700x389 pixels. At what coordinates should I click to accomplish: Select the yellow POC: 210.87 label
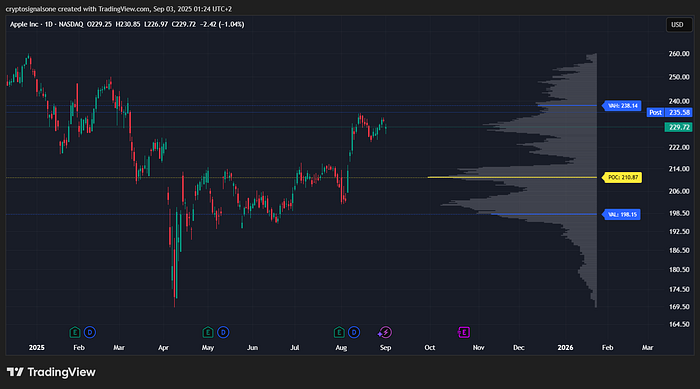(x=622, y=177)
